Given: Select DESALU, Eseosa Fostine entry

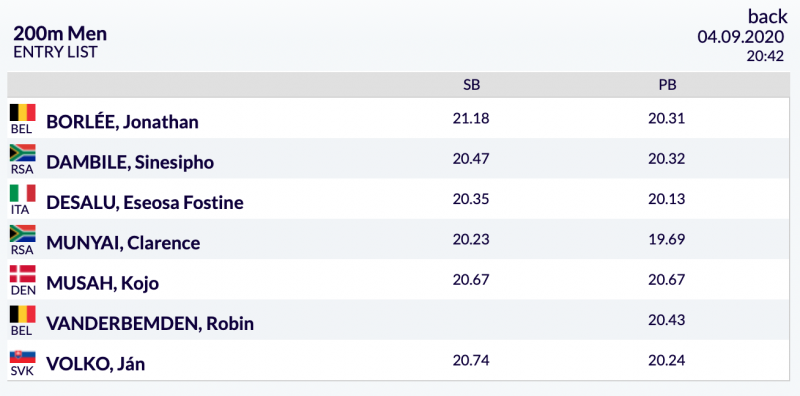Looking at the screenshot, I should pyautogui.click(x=145, y=203).
